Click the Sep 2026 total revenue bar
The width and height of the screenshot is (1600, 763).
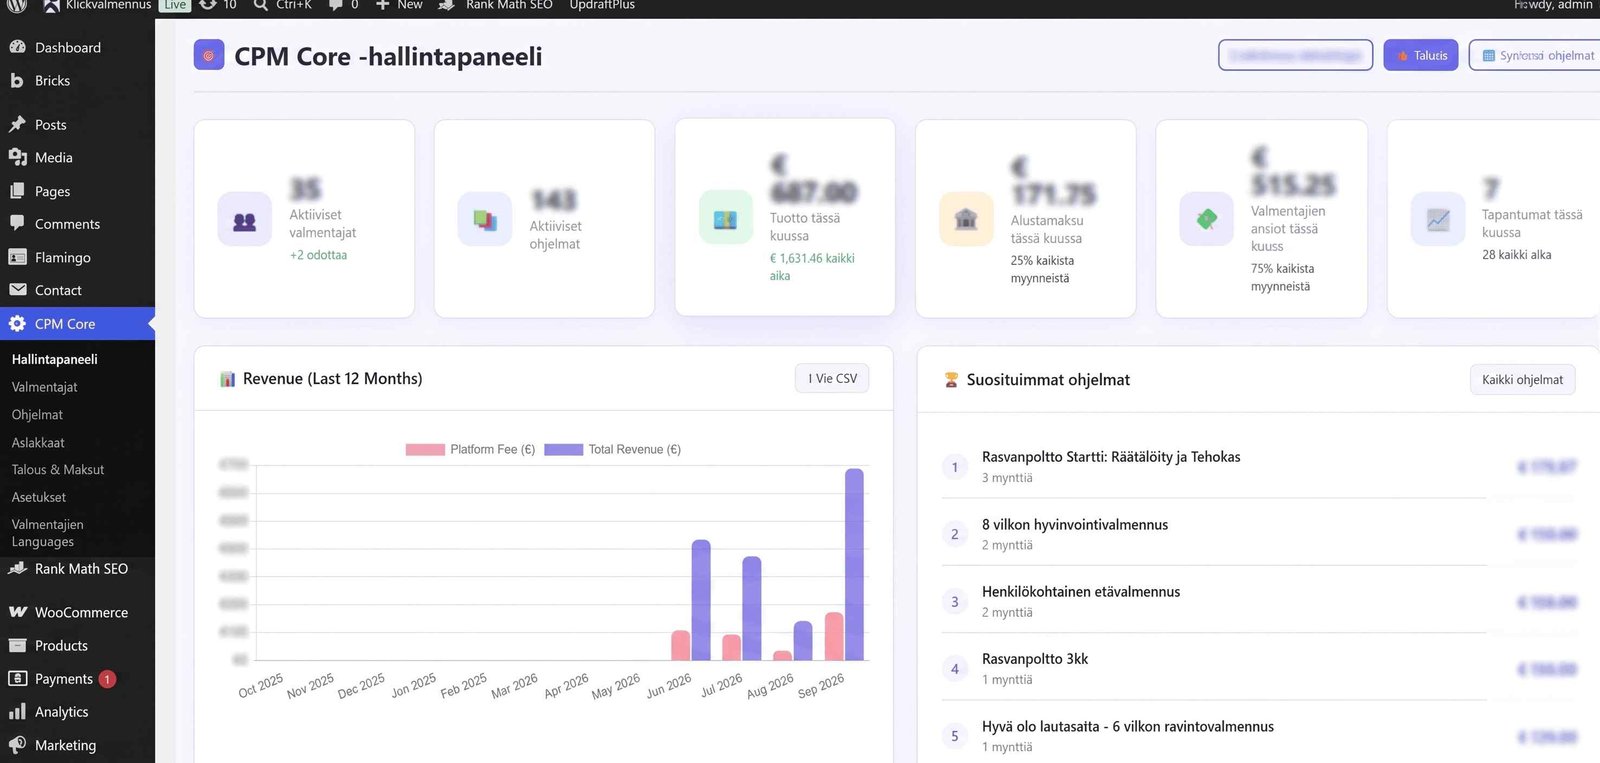pyautogui.click(x=854, y=564)
